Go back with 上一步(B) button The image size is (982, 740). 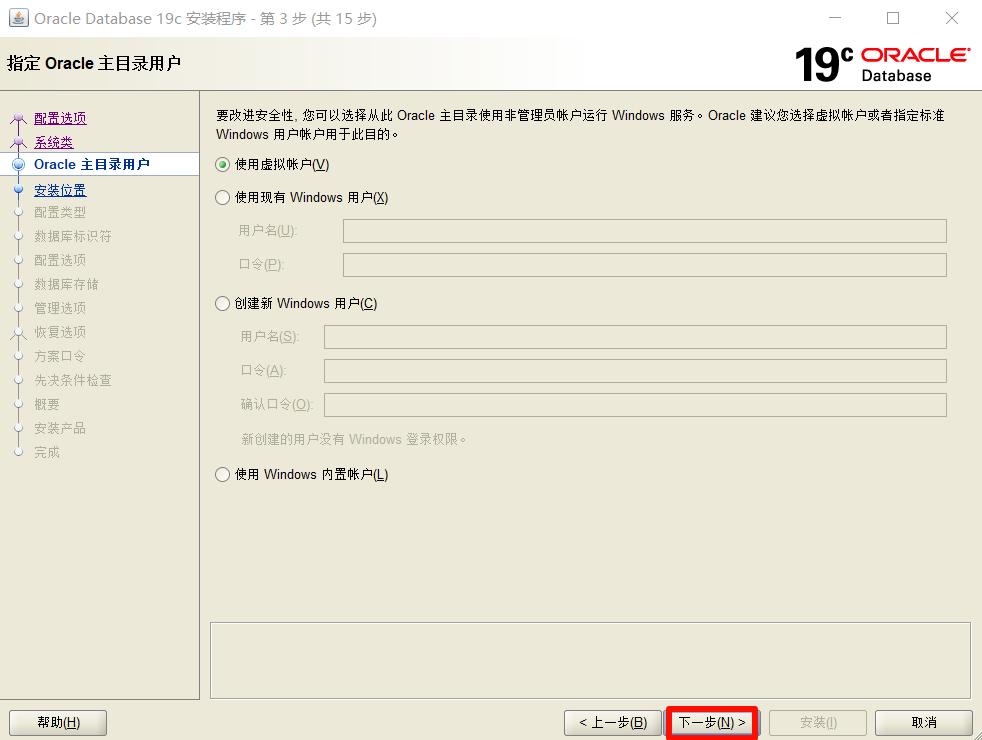(613, 722)
